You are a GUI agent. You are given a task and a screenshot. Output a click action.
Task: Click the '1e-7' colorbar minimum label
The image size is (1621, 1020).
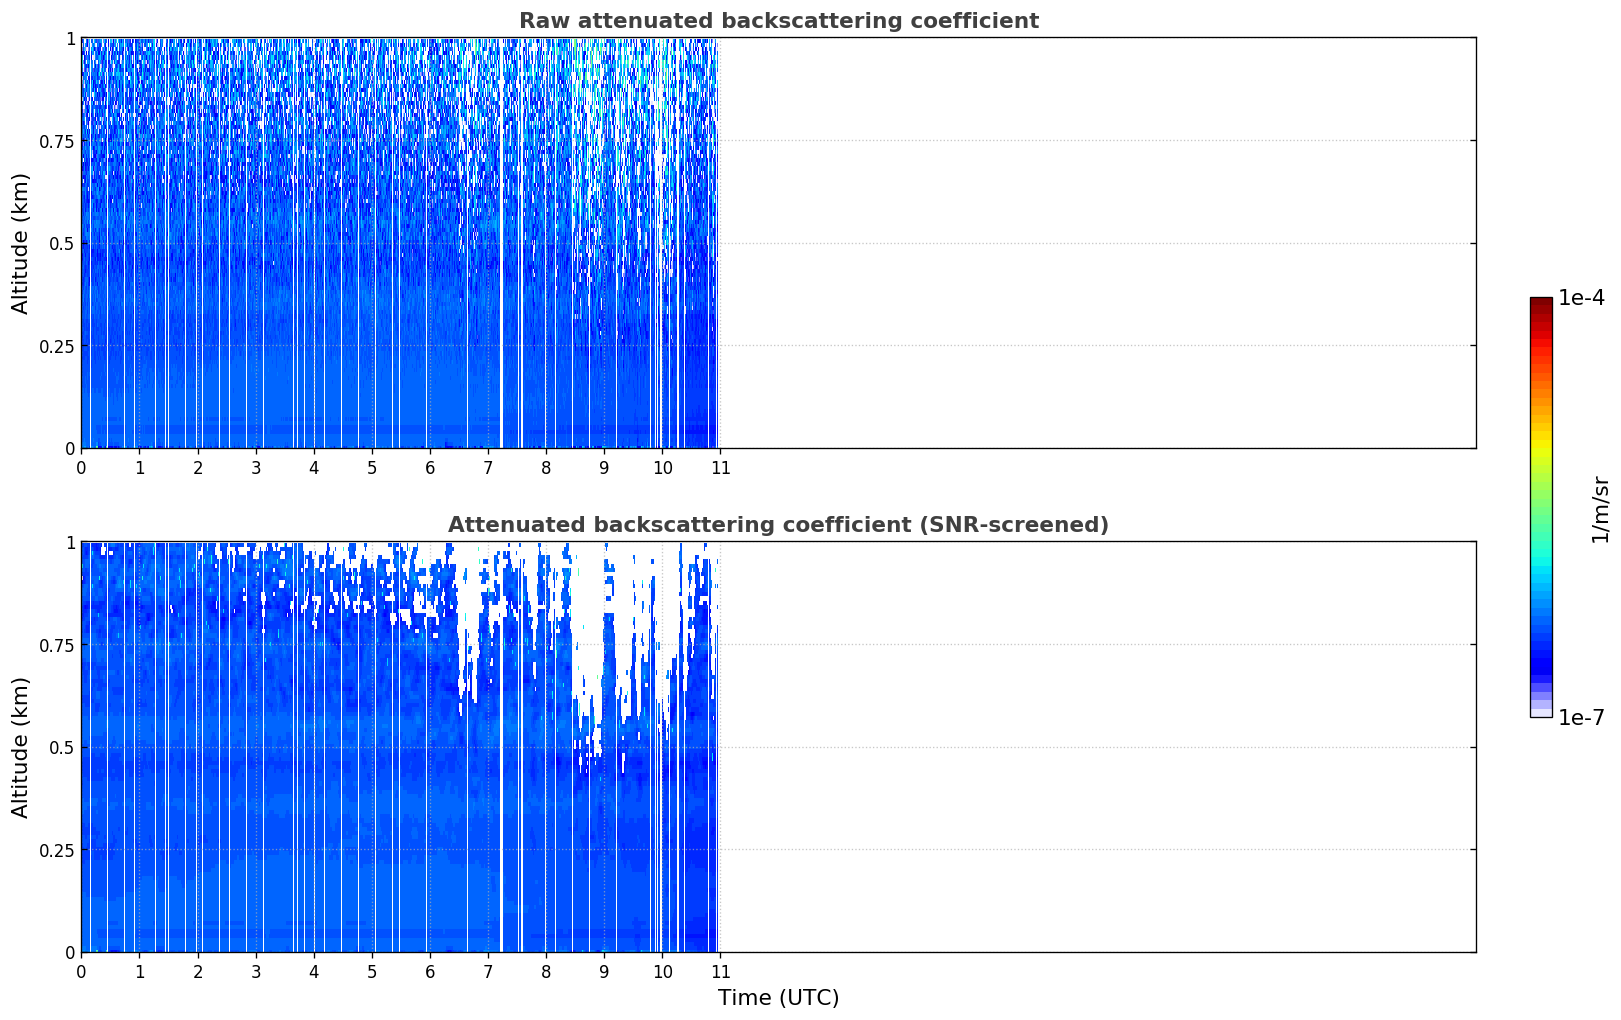1581,718
